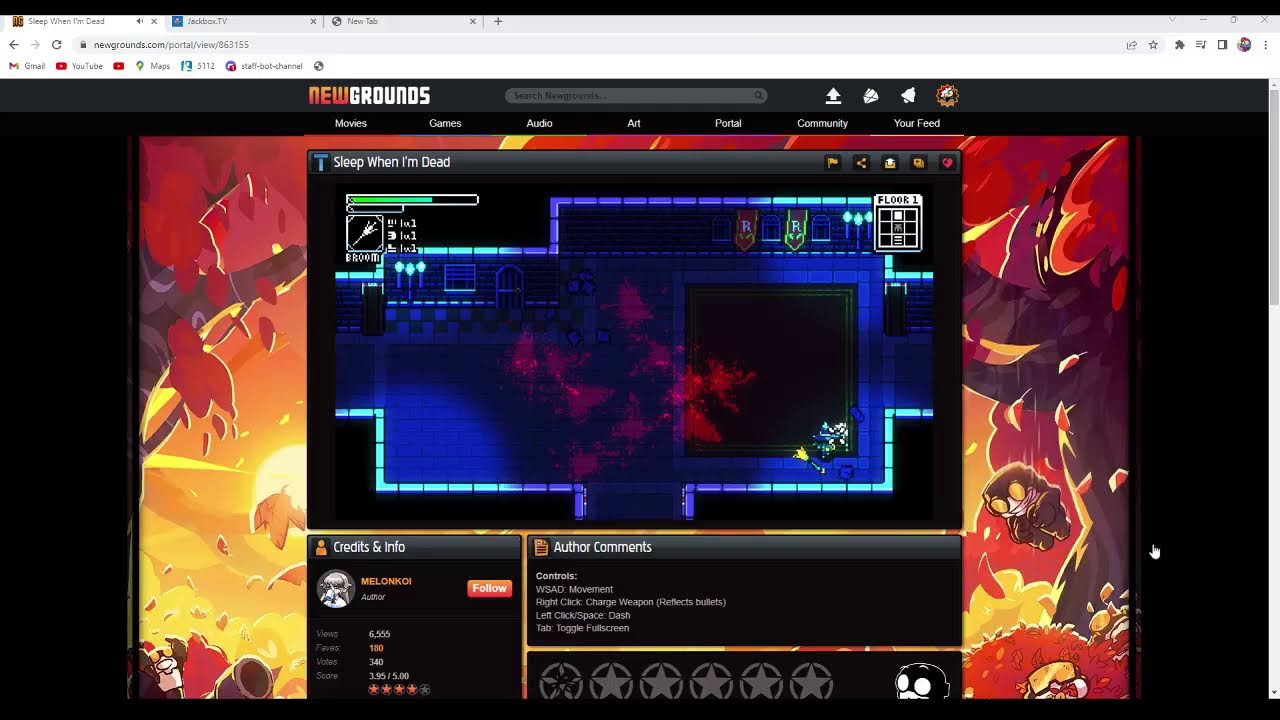Open the Audio menu
Image resolution: width=1280 pixels, height=720 pixels.
click(x=539, y=123)
